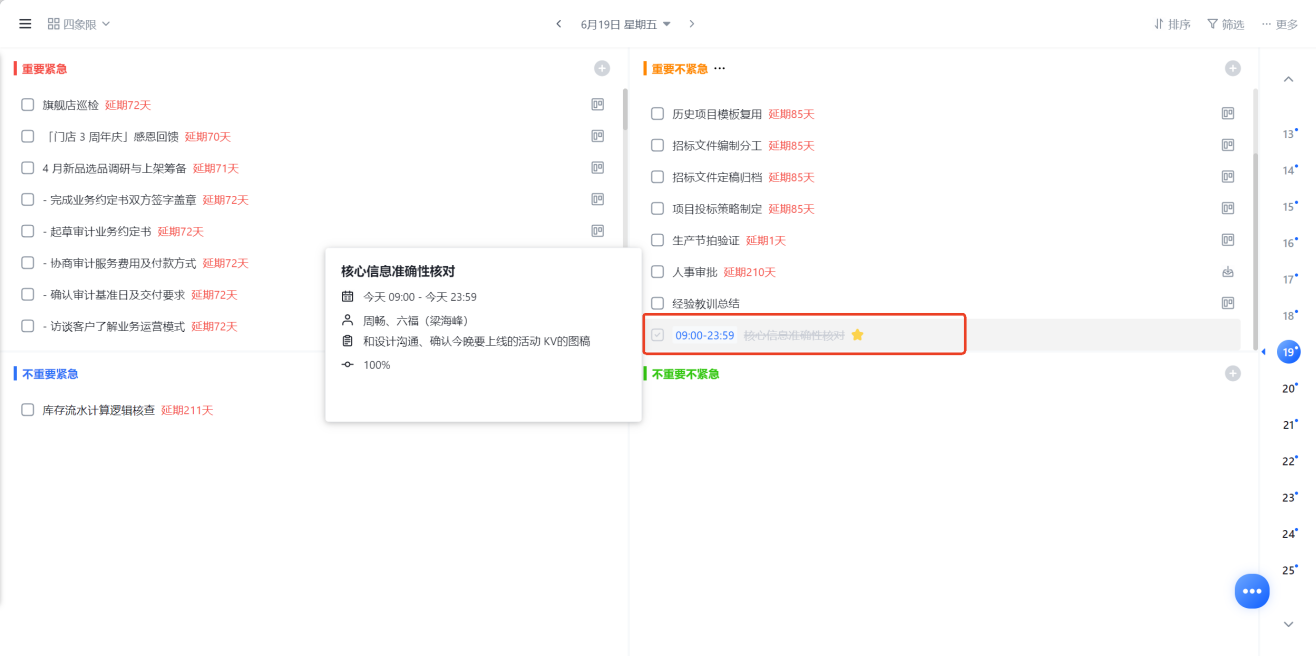Click the board icon of 经验教训总结

pos(1228,303)
